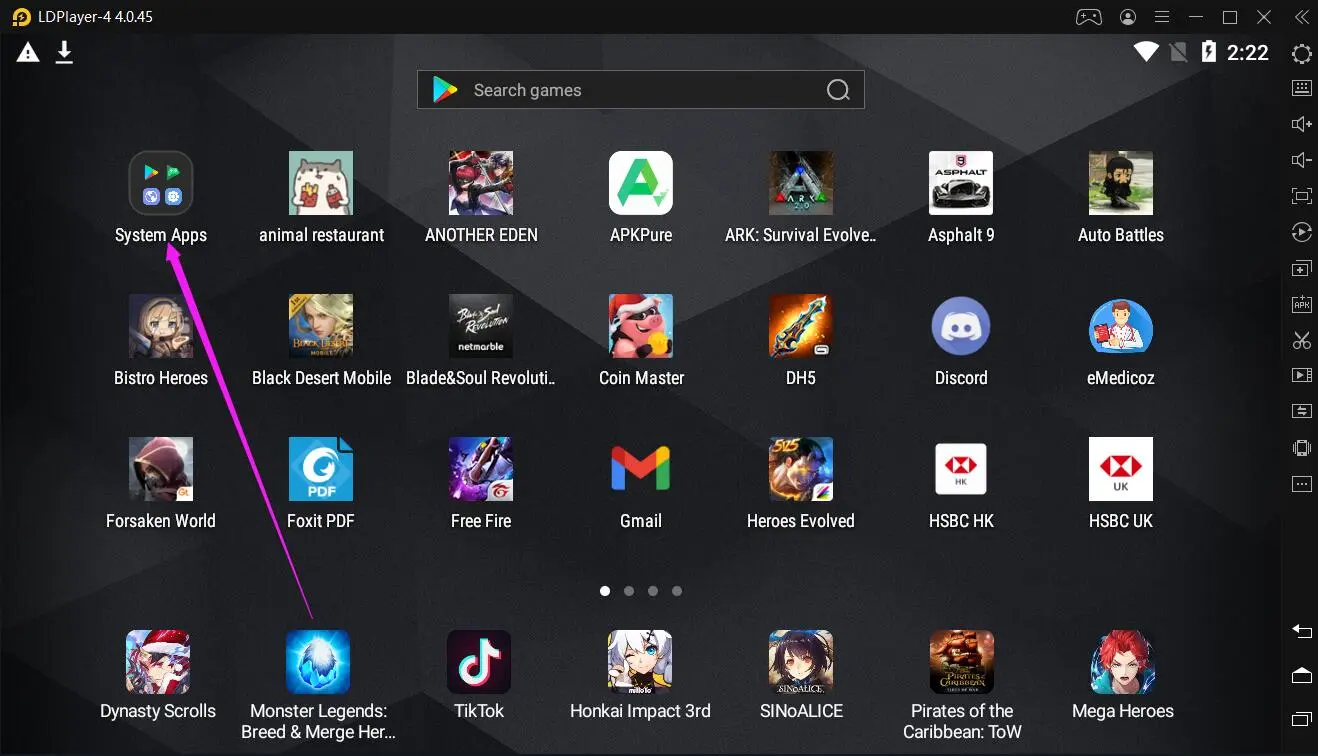Launch SINoALICE
The image size is (1318, 756).
click(x=801, y=662)
